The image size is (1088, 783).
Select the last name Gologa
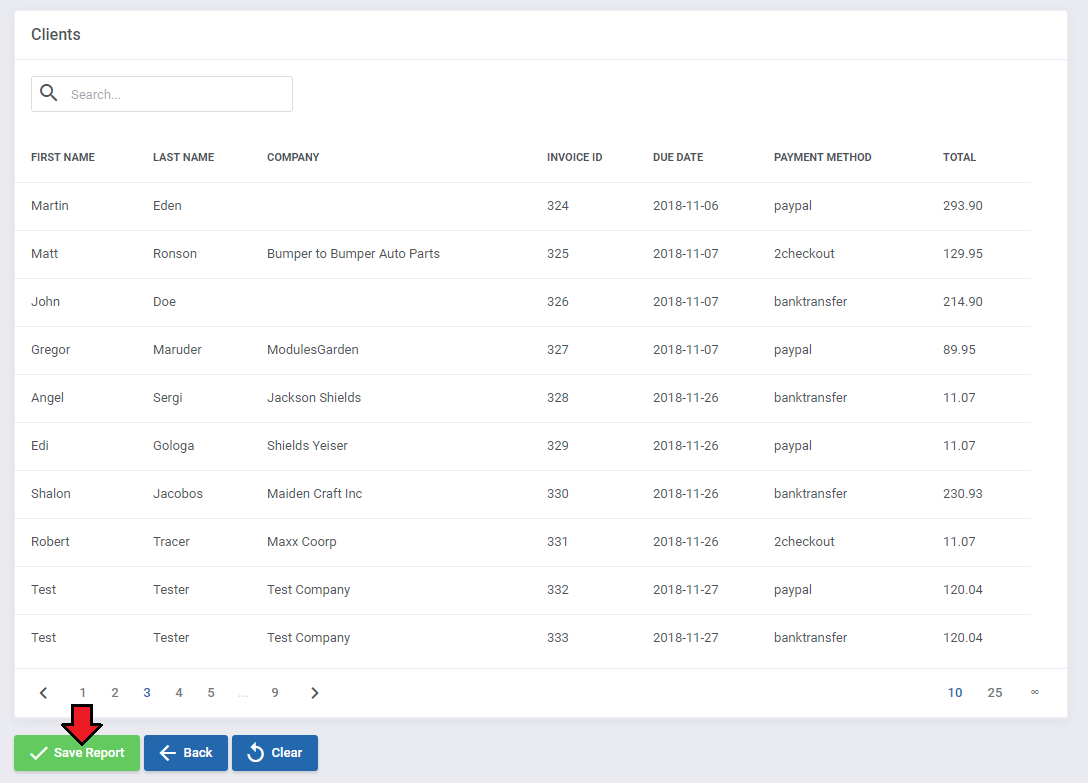tap(173, 446)
